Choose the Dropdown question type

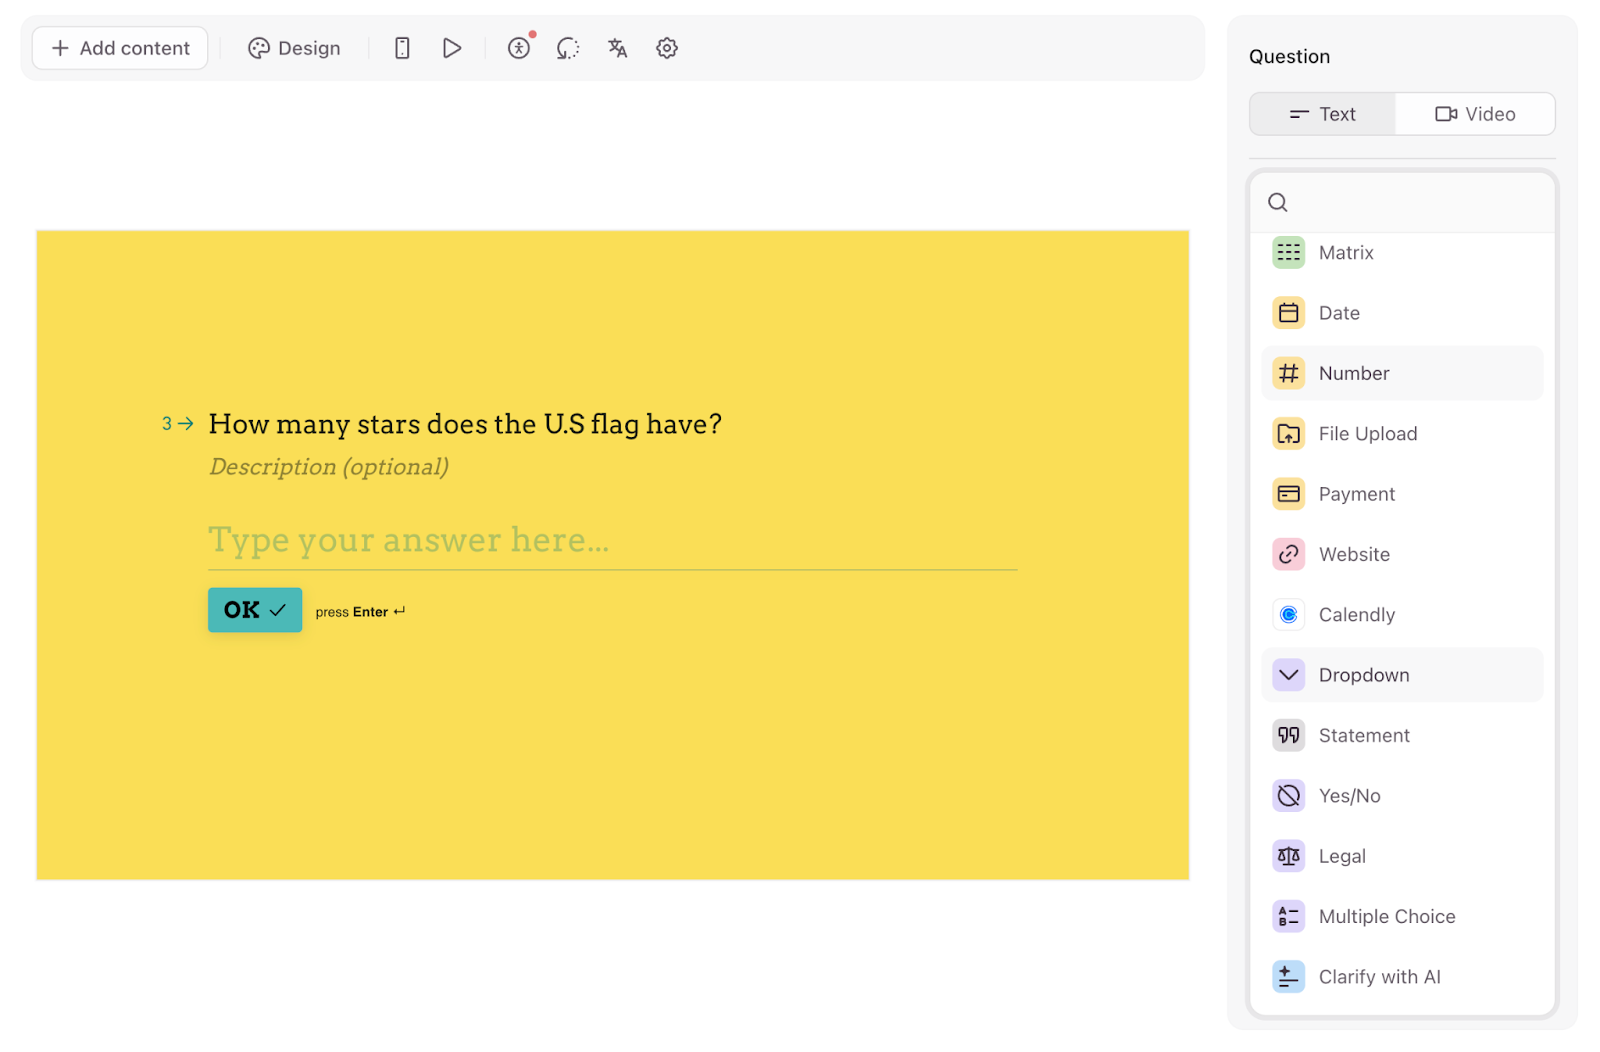pos(1402,675)
